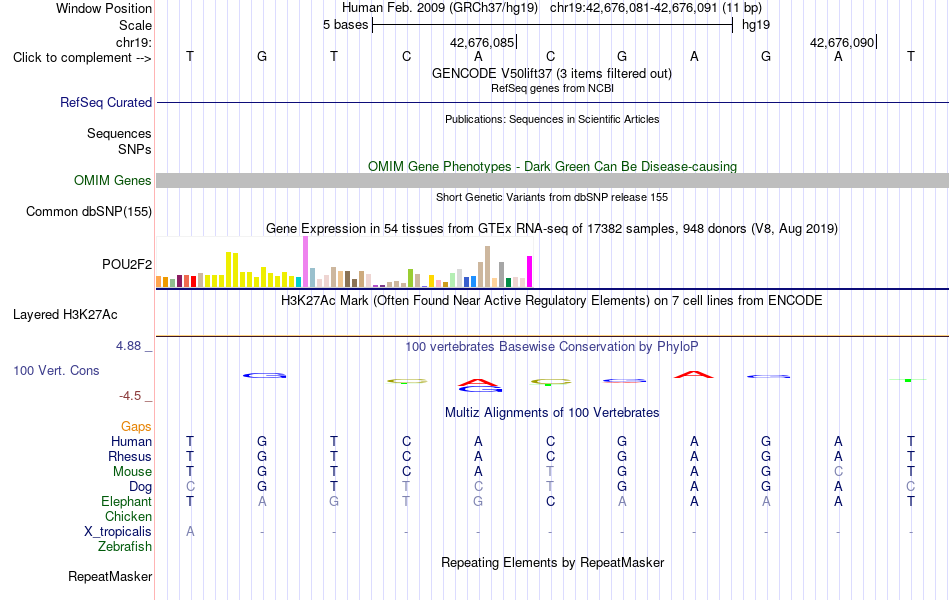Click the A base in X_tropicalis row

click(x=190, y=532)
